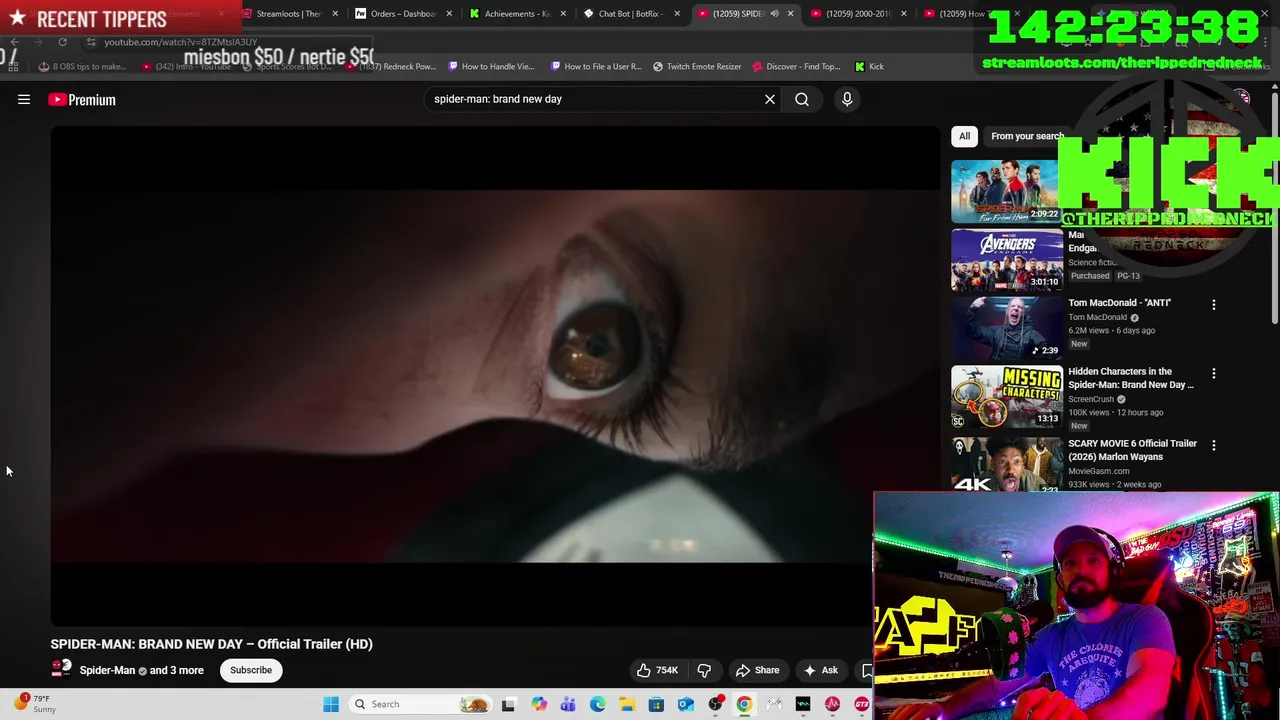Open the MovieGasm.com channel name
The height and width of the screenshot is (720, 1280).
(x=1098, y=471)
